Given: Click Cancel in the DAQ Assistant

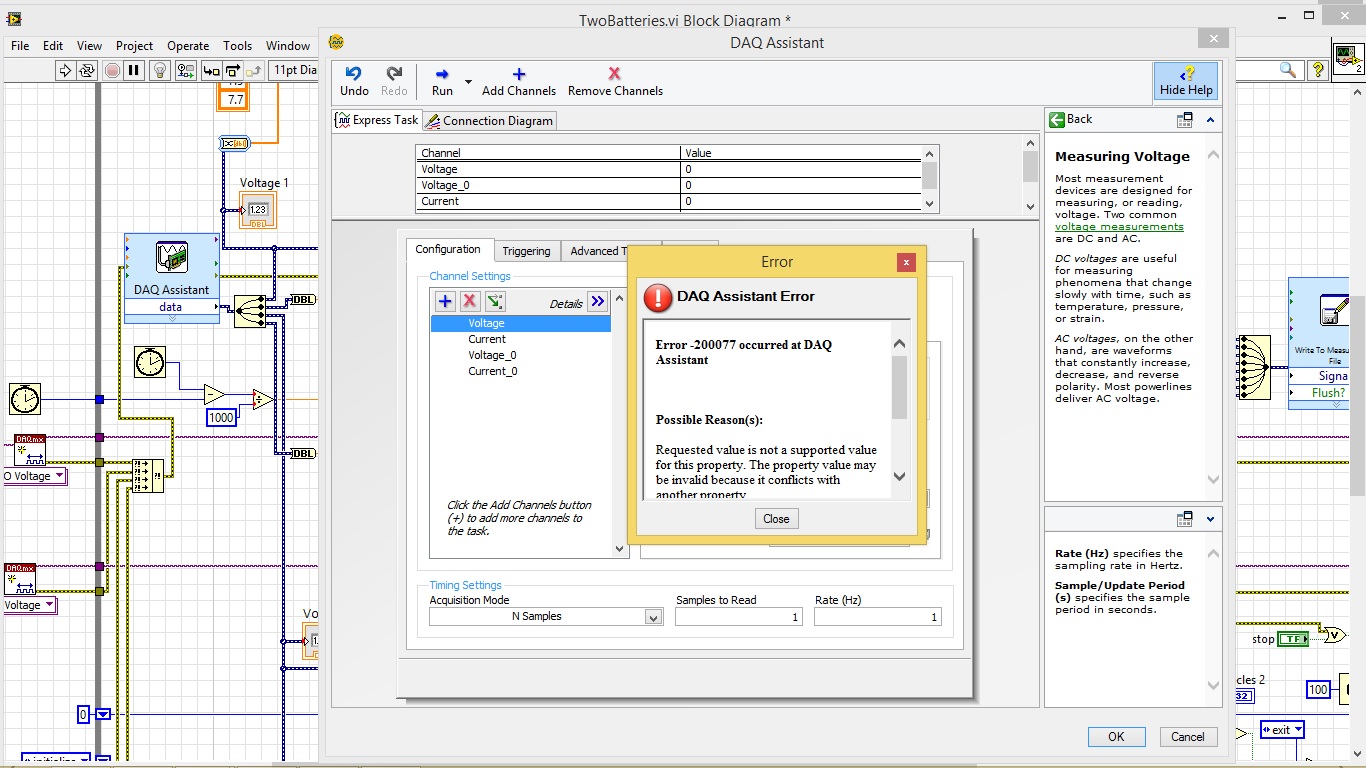Looking at the screenshot, I should click(1188, 736).
